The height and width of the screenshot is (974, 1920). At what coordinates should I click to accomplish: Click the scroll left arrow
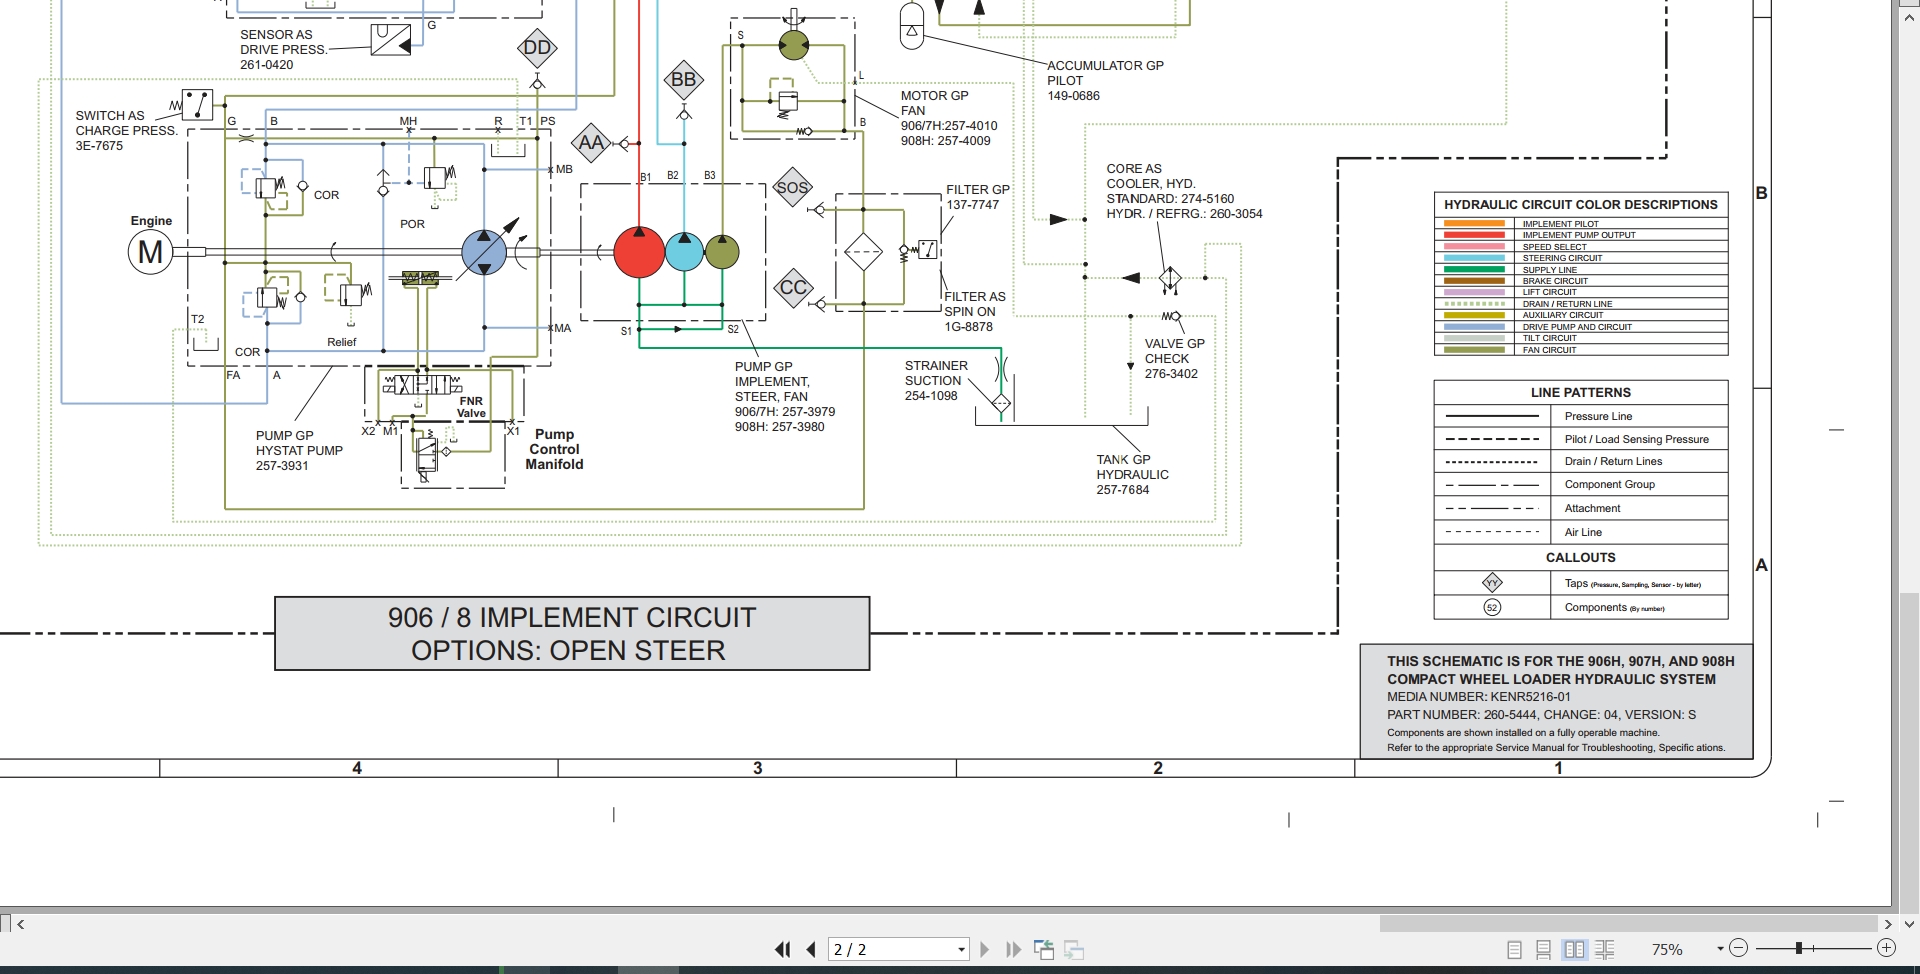20,924
